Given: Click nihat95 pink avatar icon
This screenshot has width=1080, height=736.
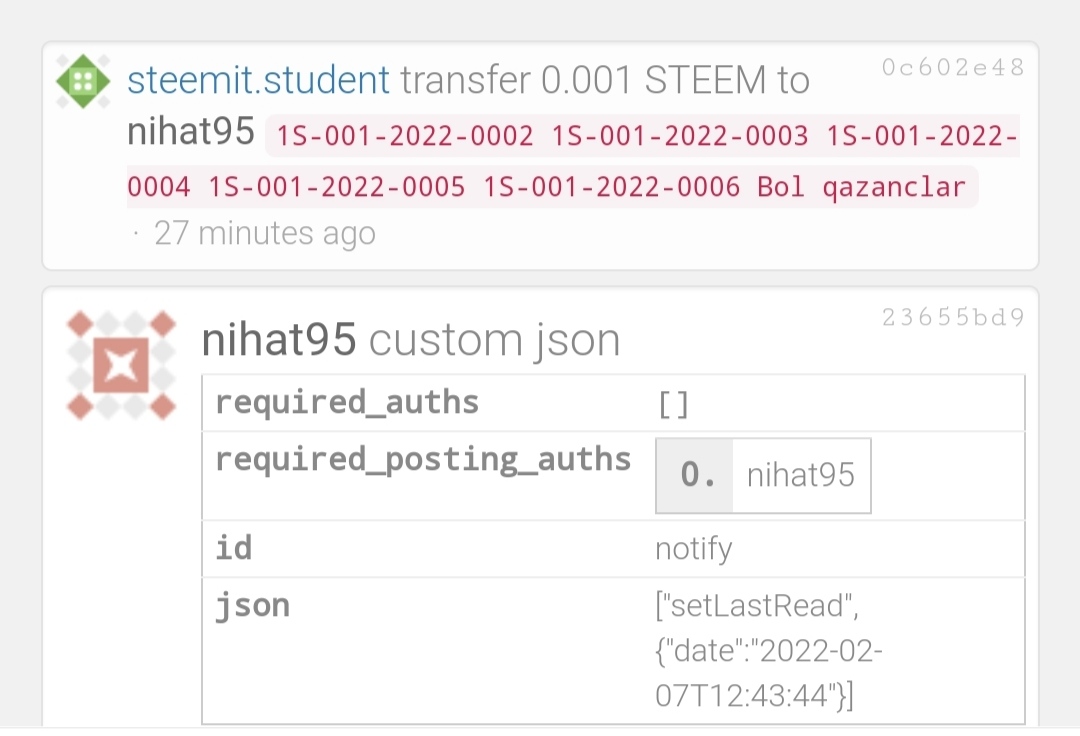Looking at the screenshot, I should [121, 365].
